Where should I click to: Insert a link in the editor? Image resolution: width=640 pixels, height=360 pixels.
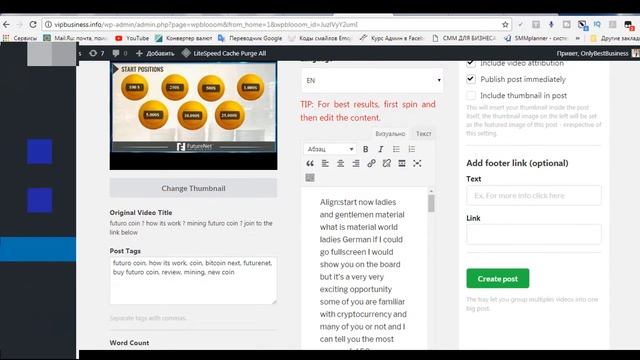point(371,164)
